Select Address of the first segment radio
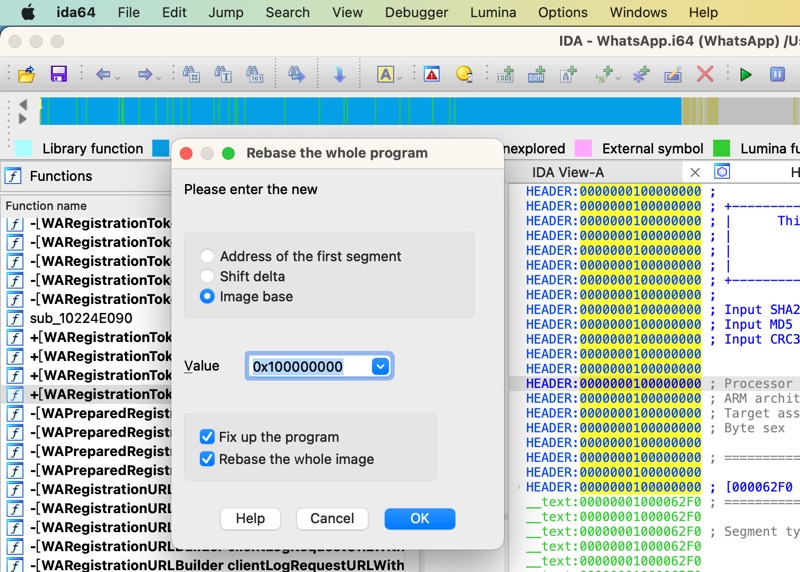Viewport: 800px width, 572px height. (207, 256)
